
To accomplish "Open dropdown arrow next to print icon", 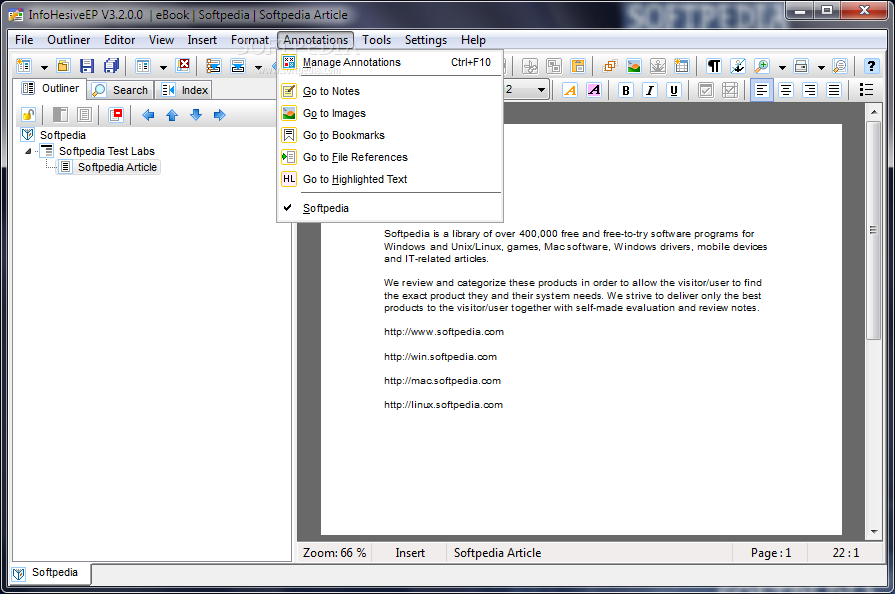I will (x=821, y=67).
